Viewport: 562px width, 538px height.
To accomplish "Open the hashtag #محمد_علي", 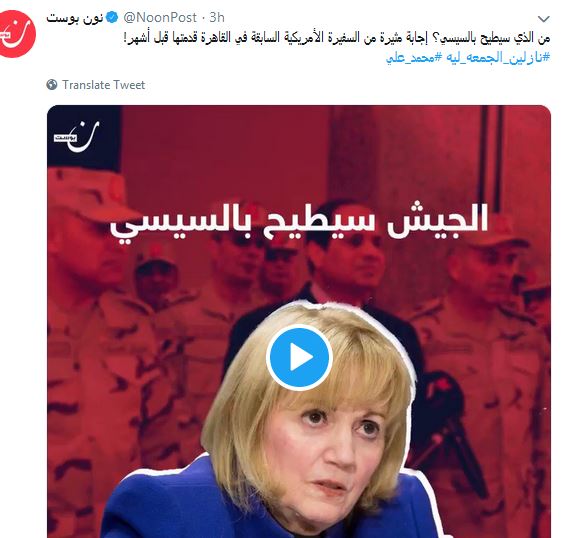I will coord(414,57).
